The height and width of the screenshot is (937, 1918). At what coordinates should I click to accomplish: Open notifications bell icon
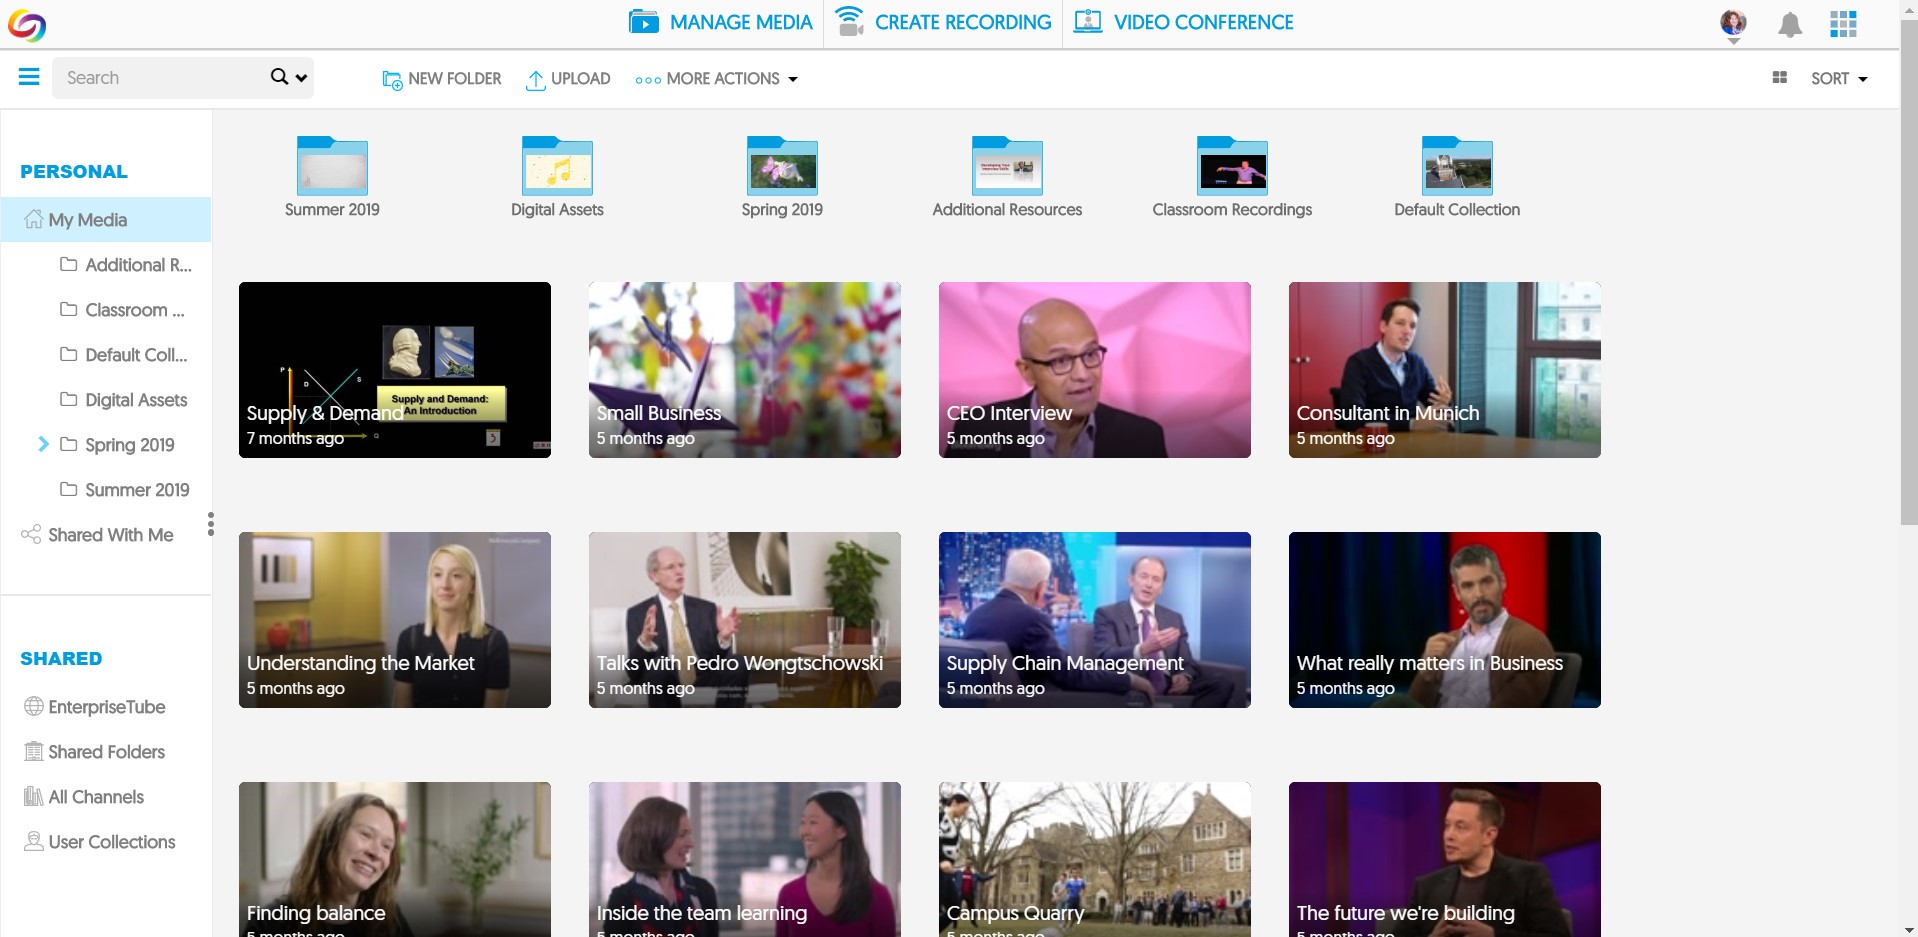point(1790,25)
